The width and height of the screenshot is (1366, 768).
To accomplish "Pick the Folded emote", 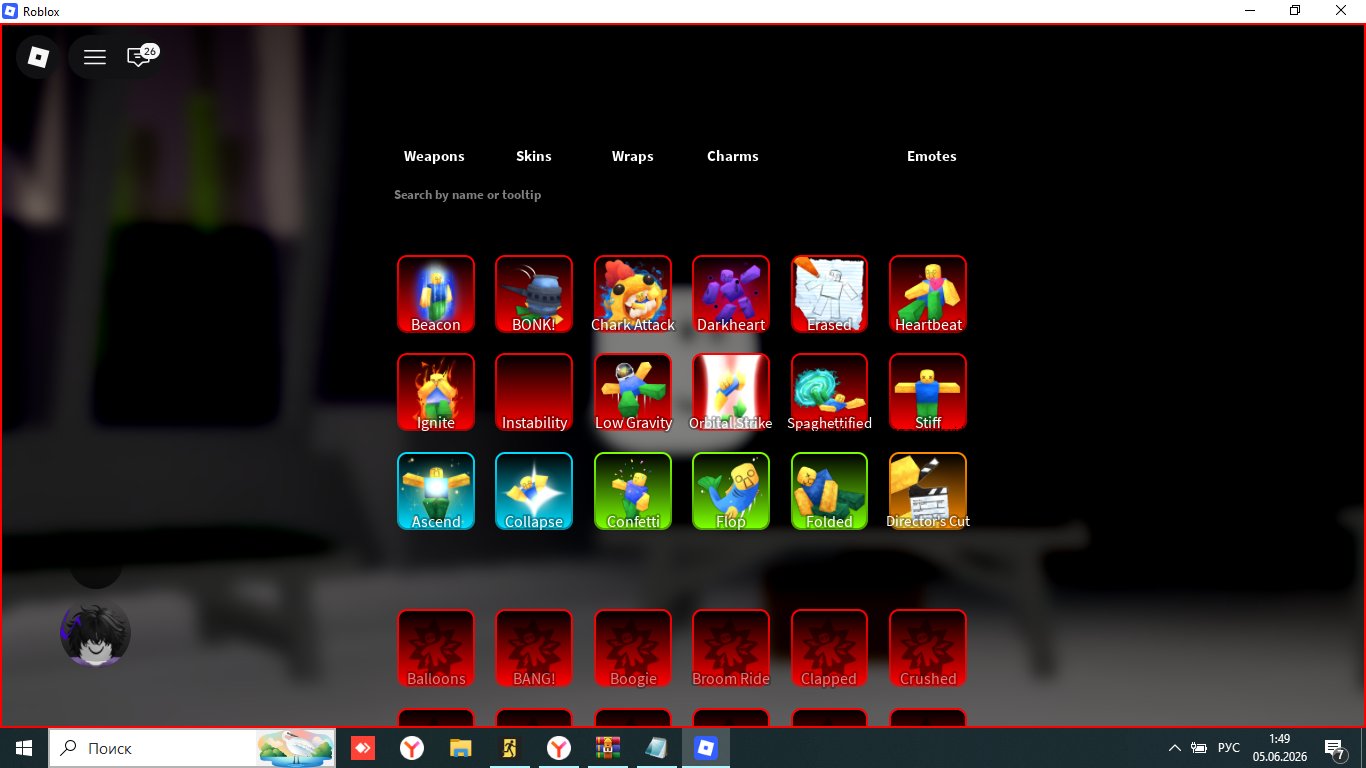I will 830,491.
